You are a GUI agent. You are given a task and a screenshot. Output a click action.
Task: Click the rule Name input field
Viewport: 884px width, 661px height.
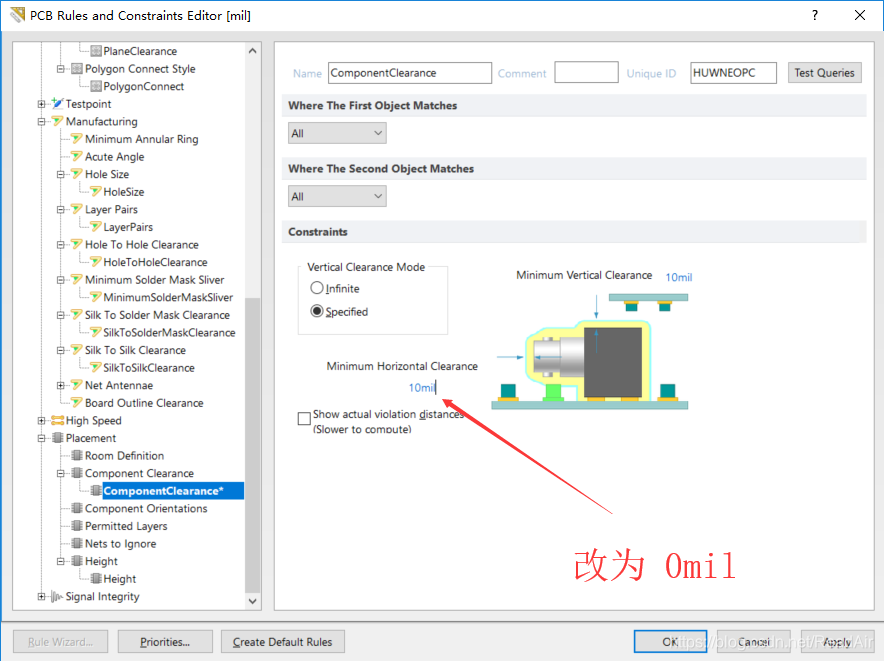410,73
